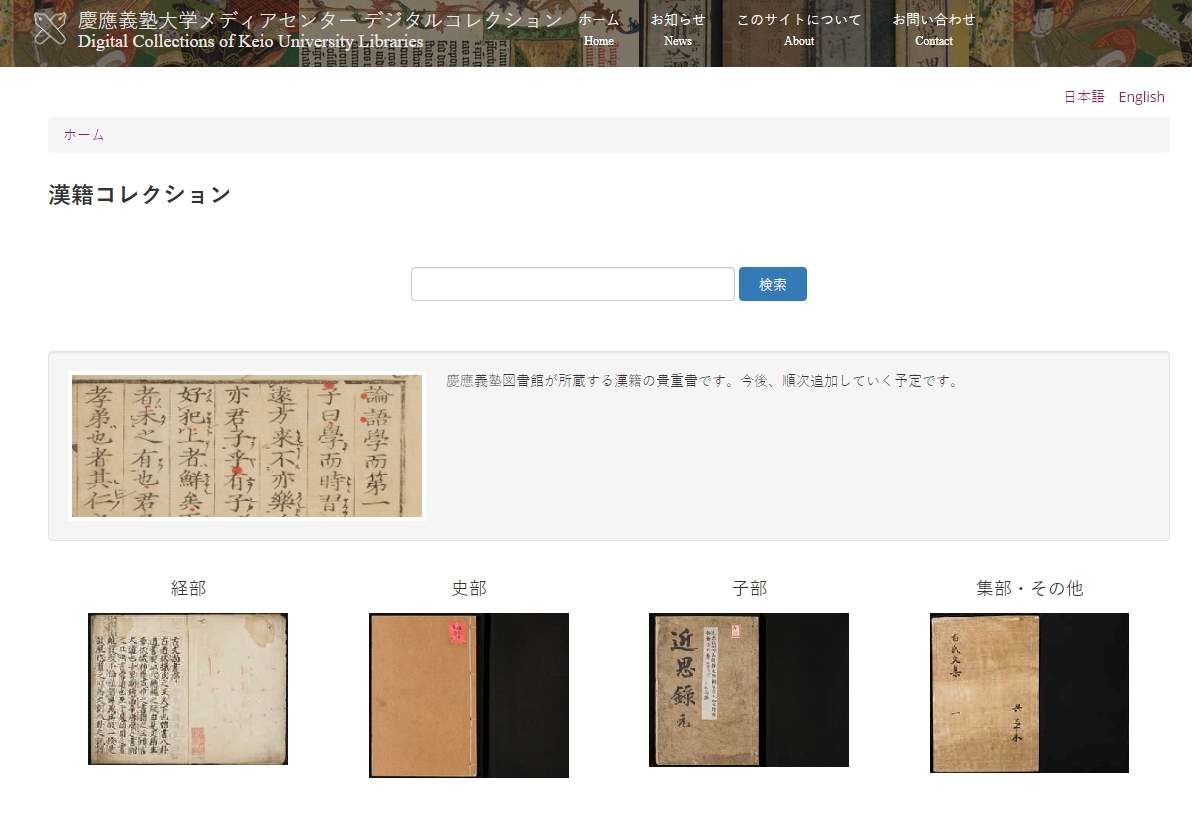Select the 史部 plain cover thumbnail

click(x=469, y=695)
